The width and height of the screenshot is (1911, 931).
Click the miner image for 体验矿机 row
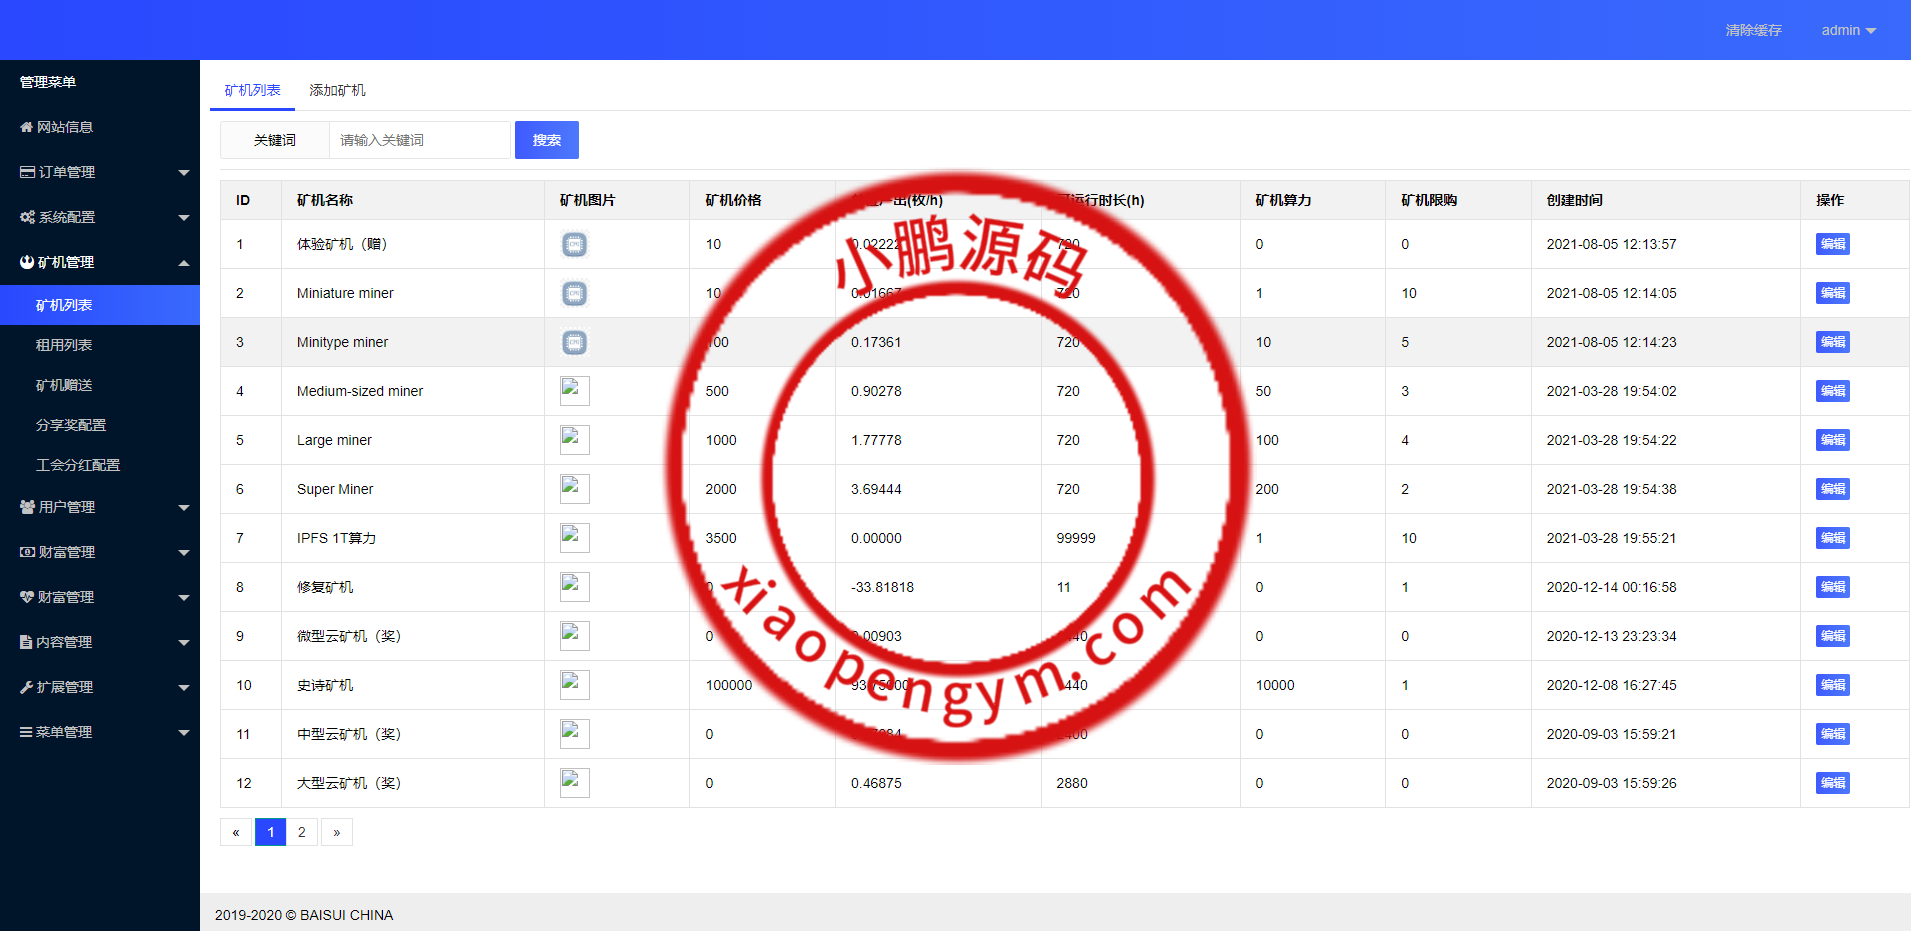click(x=574, y=244)
